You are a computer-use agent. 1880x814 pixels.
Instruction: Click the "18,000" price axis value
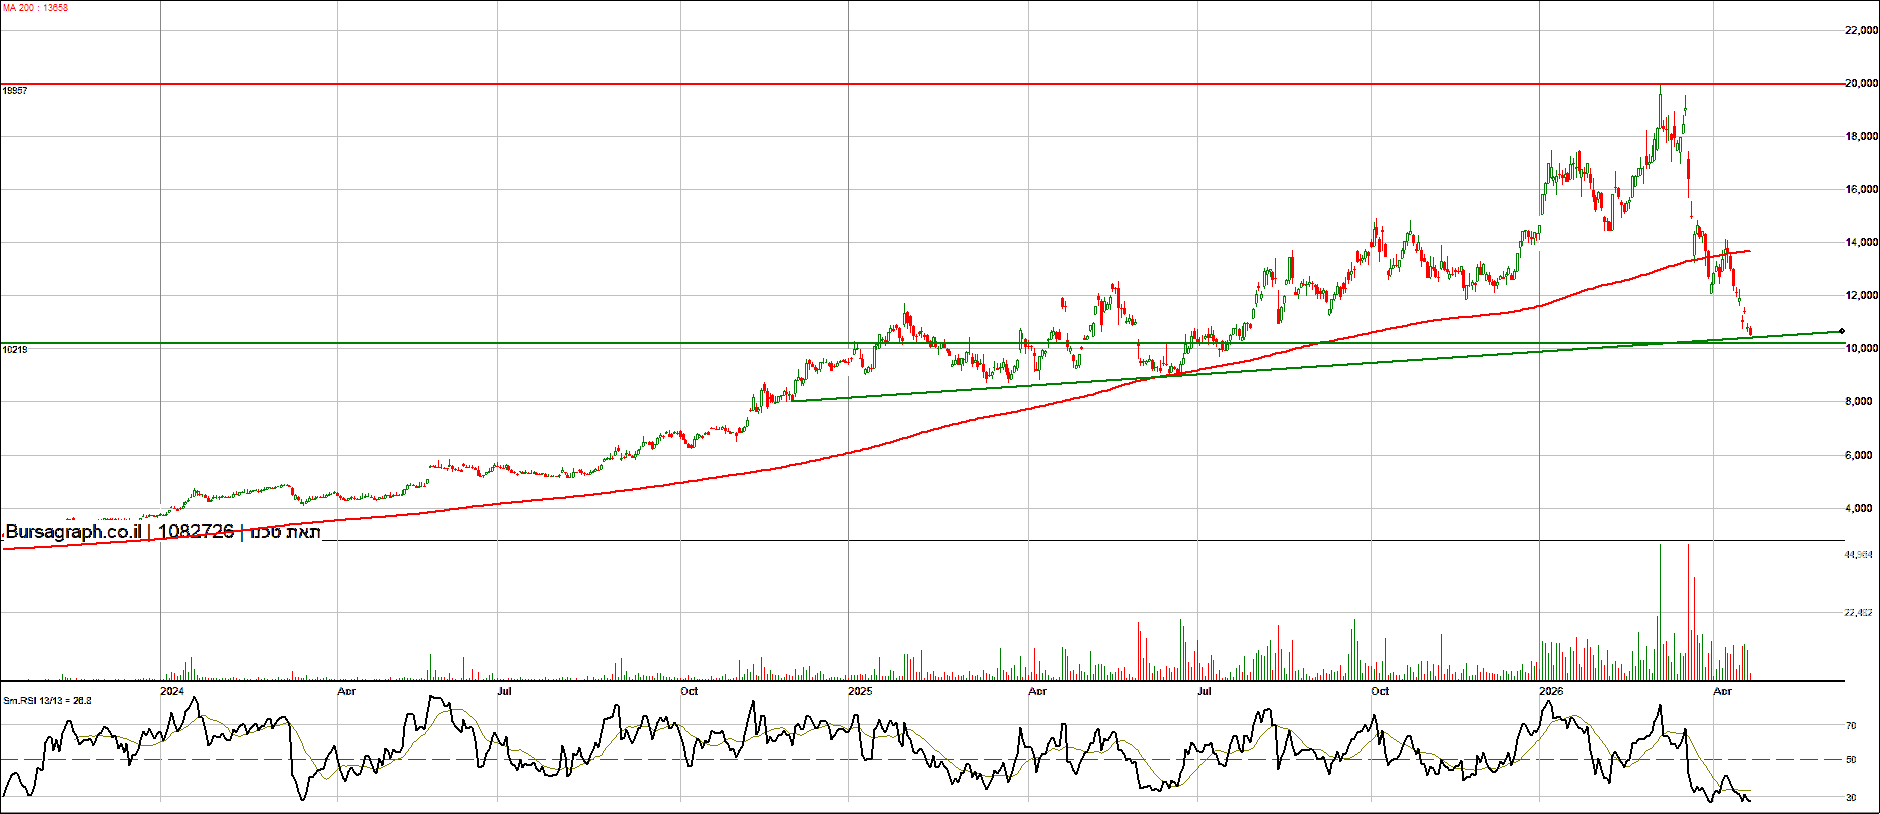coord(1860,137)
